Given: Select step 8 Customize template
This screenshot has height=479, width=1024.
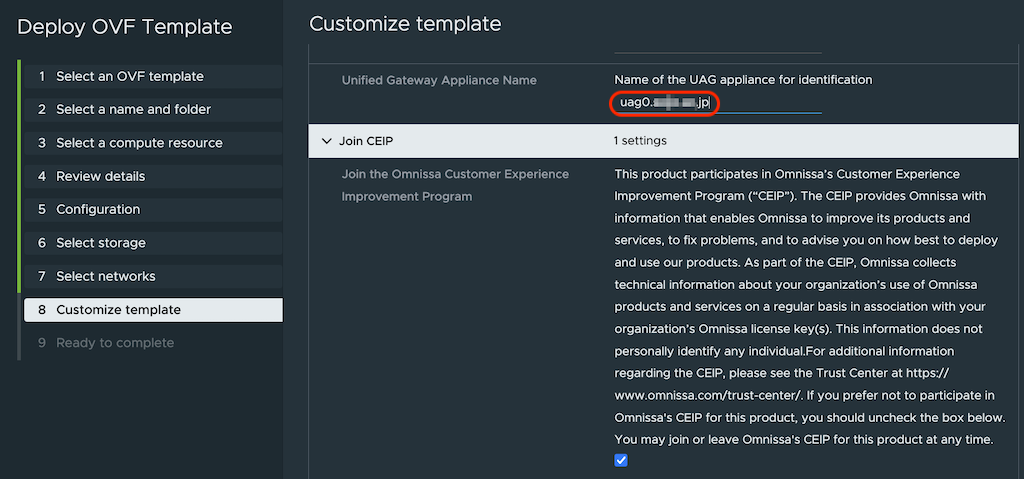Looking at the screenshot, I should (x=118, y=310).
